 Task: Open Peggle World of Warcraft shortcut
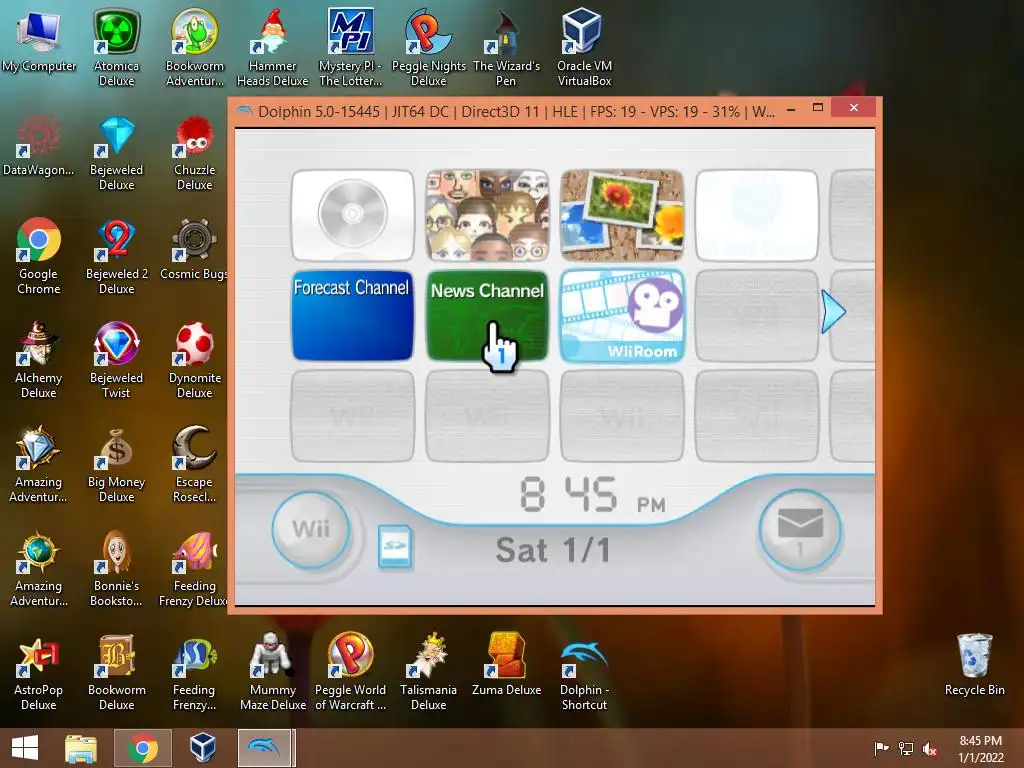(351, 672)
